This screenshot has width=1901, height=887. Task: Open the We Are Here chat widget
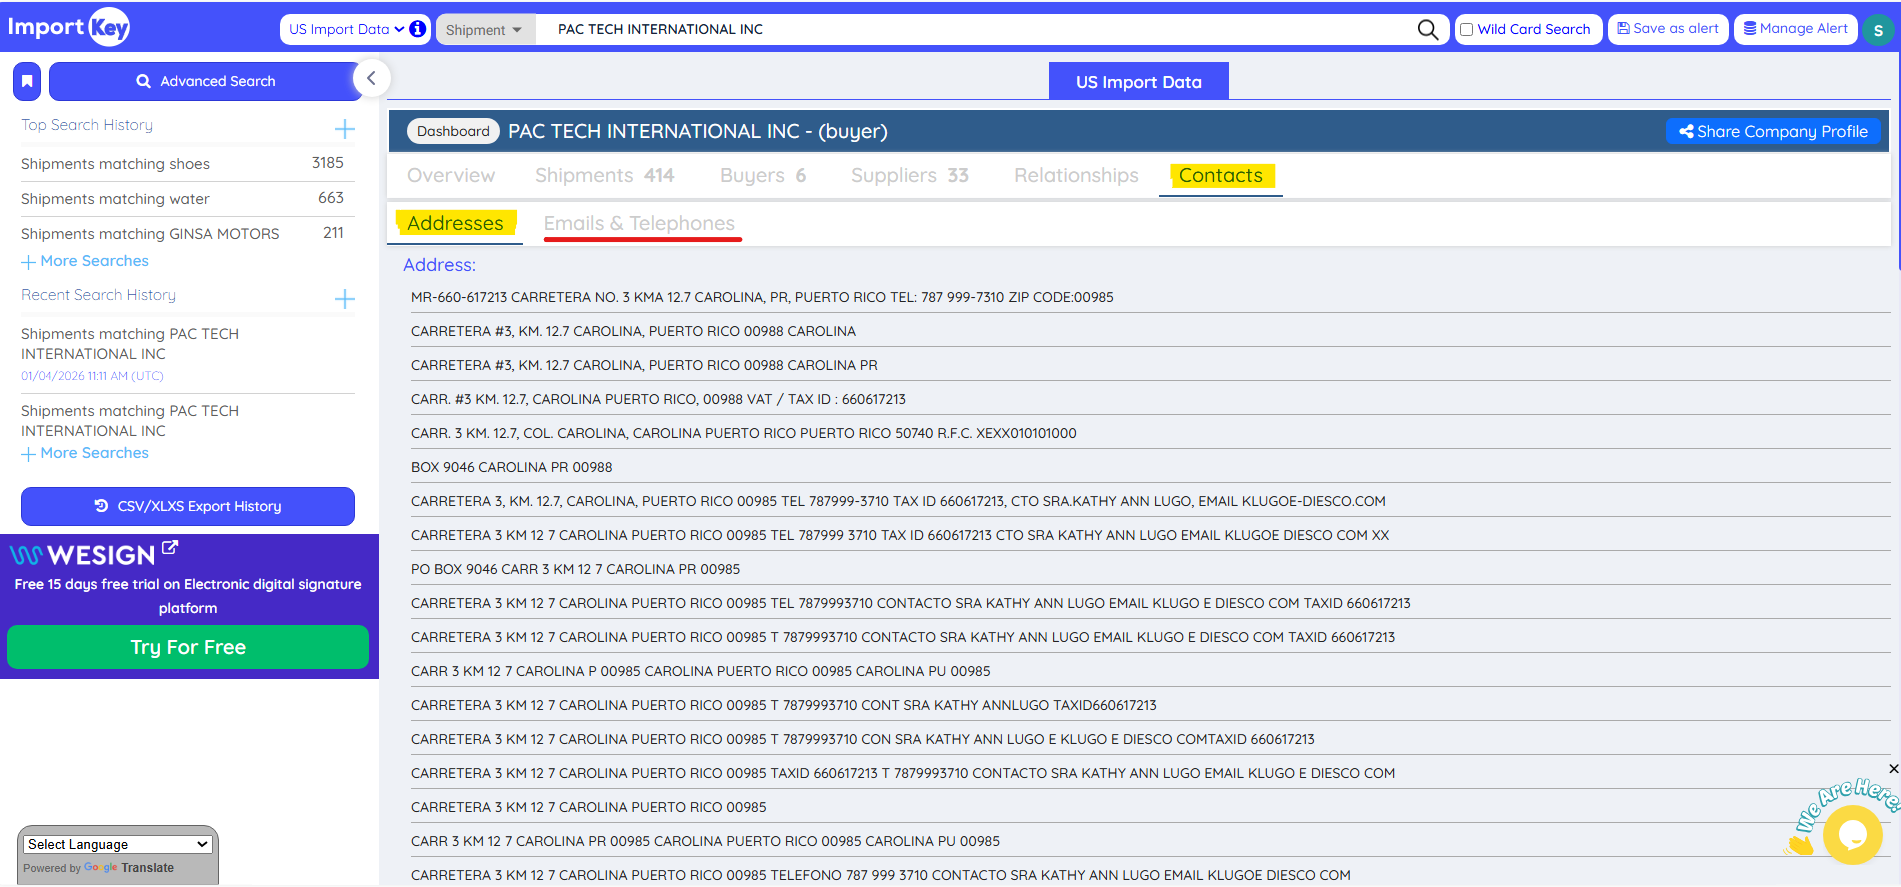tap(1851, 834)
